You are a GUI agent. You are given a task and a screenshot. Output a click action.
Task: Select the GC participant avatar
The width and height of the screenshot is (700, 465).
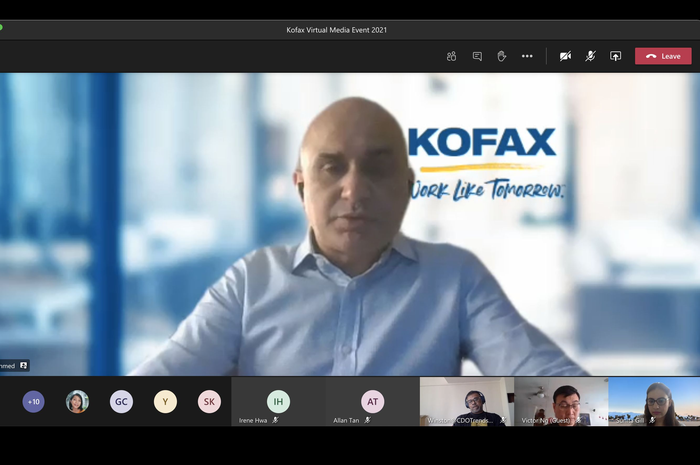tap(121, 402)
